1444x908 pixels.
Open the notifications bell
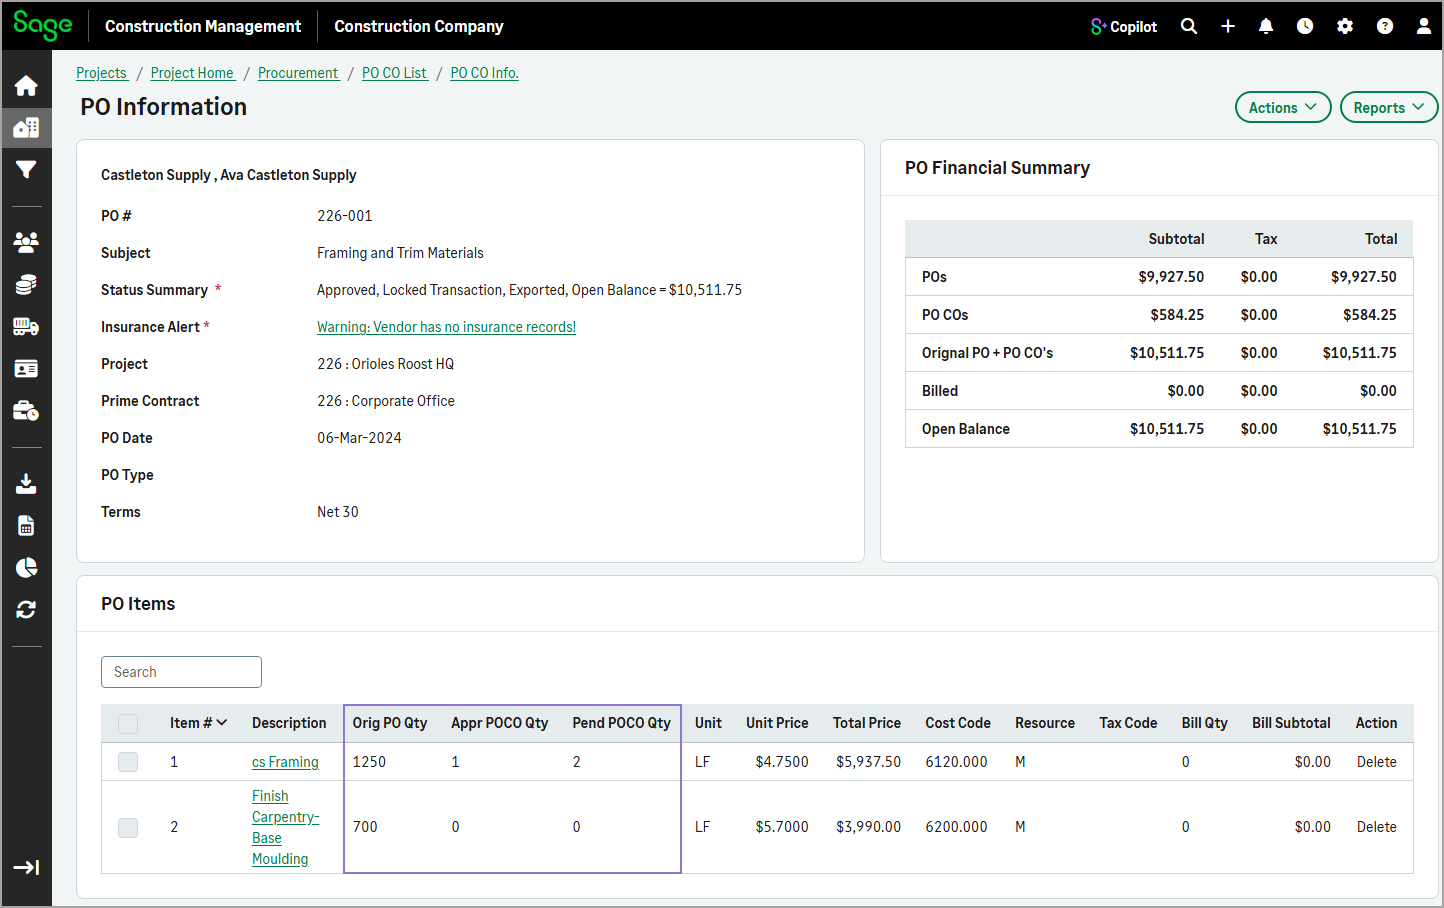(1266, 26)
